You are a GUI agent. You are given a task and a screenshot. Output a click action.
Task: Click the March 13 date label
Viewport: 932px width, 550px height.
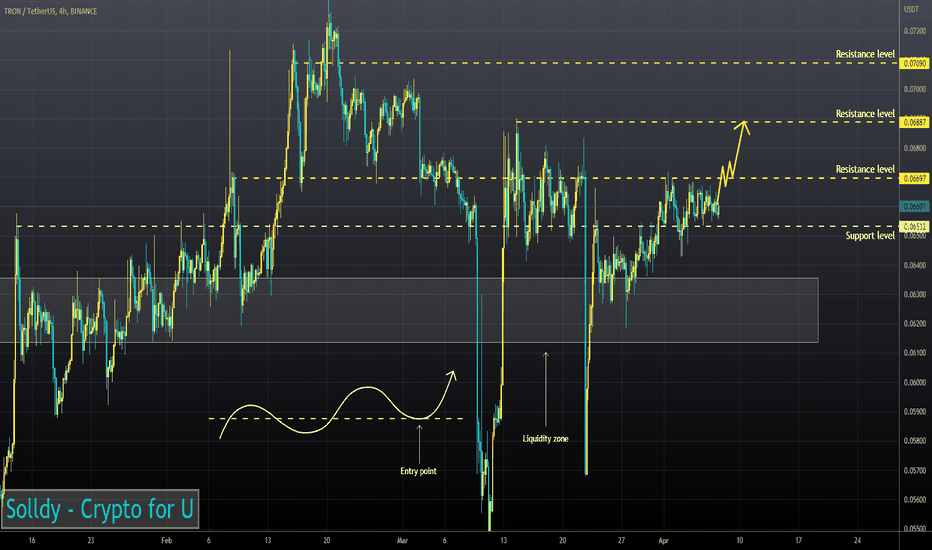click(503, 540)
